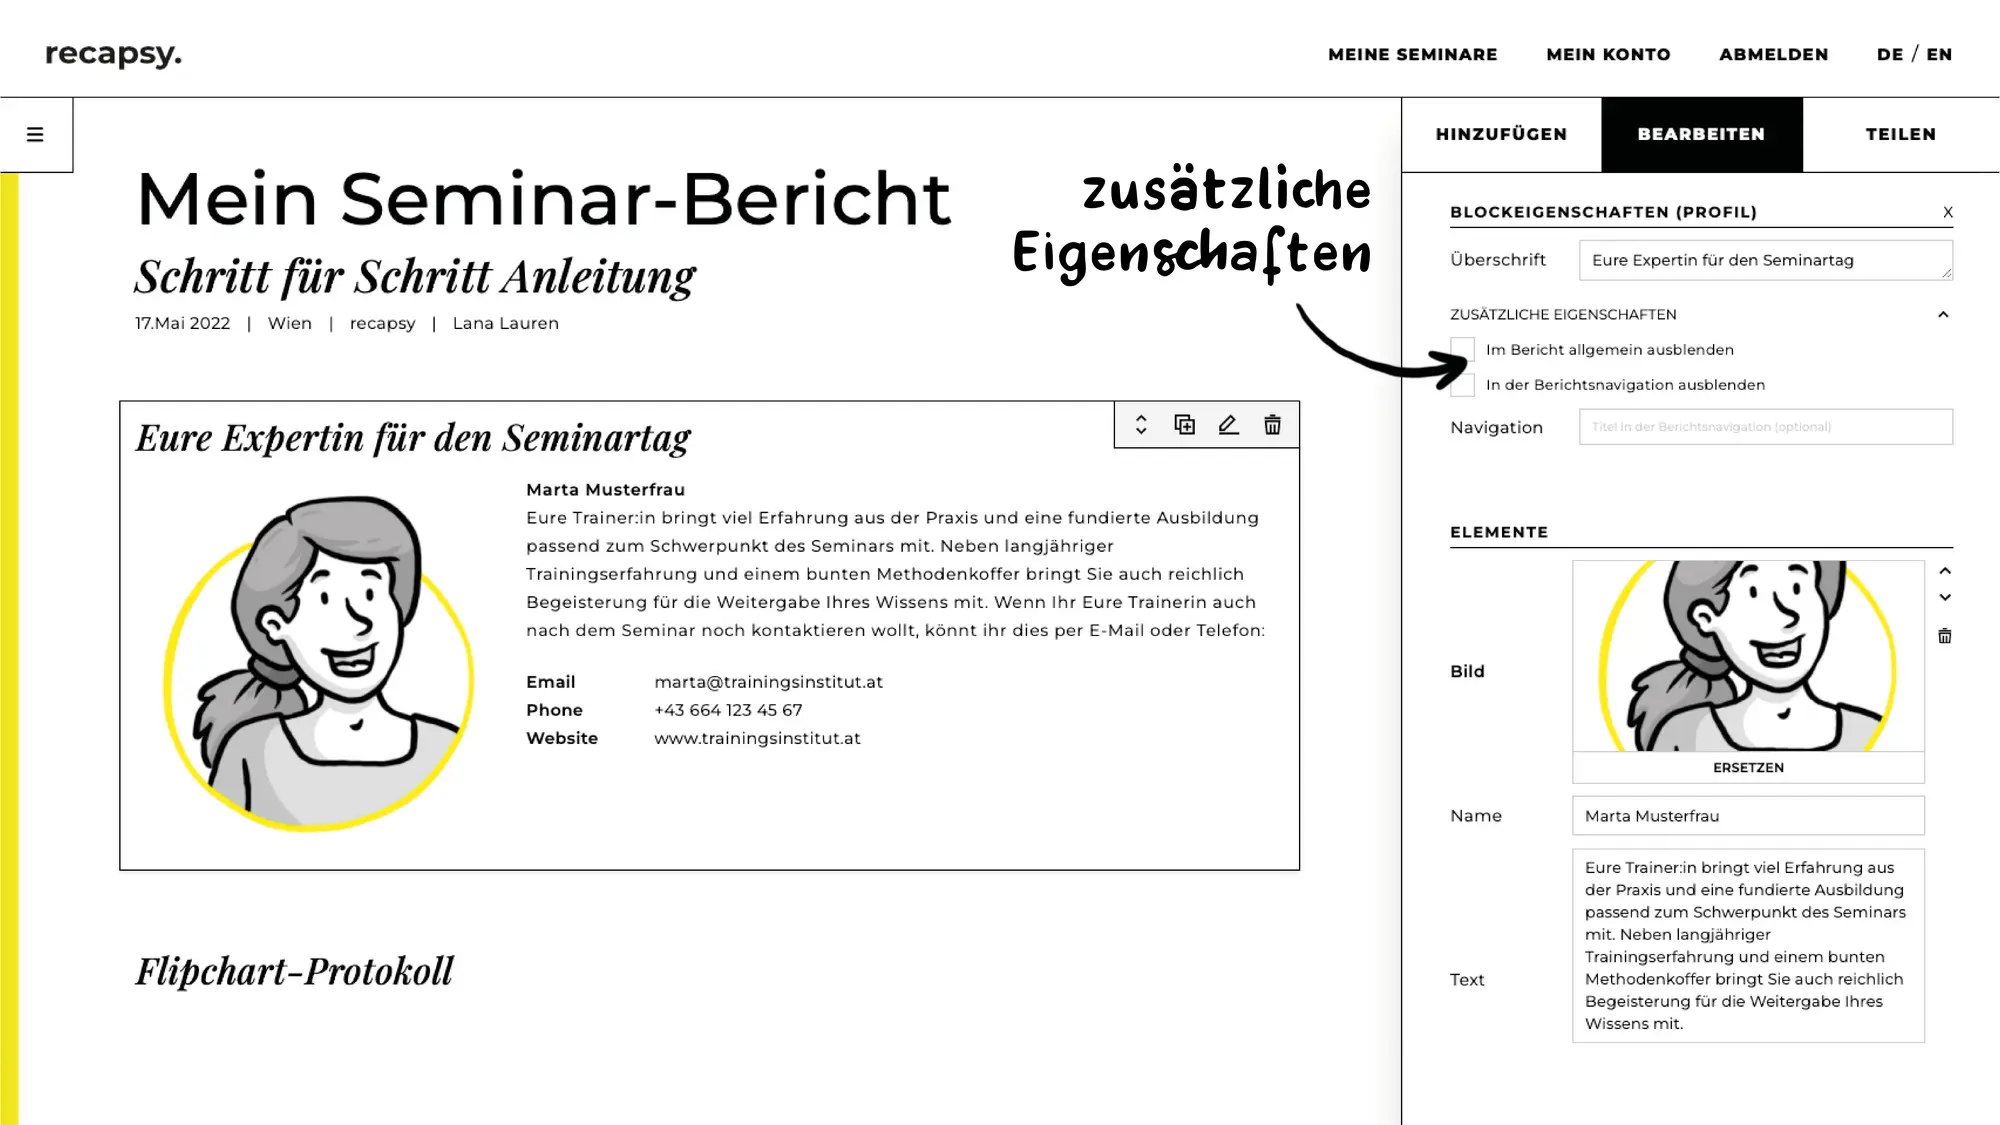Click the duplicate block icon
Image resolution: width=2000 pixels, height=1125 pixels.
tap(1184, 424)
